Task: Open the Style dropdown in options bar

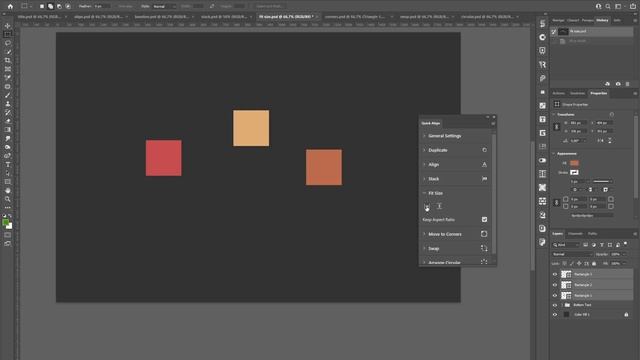Action: pos(164,6)
